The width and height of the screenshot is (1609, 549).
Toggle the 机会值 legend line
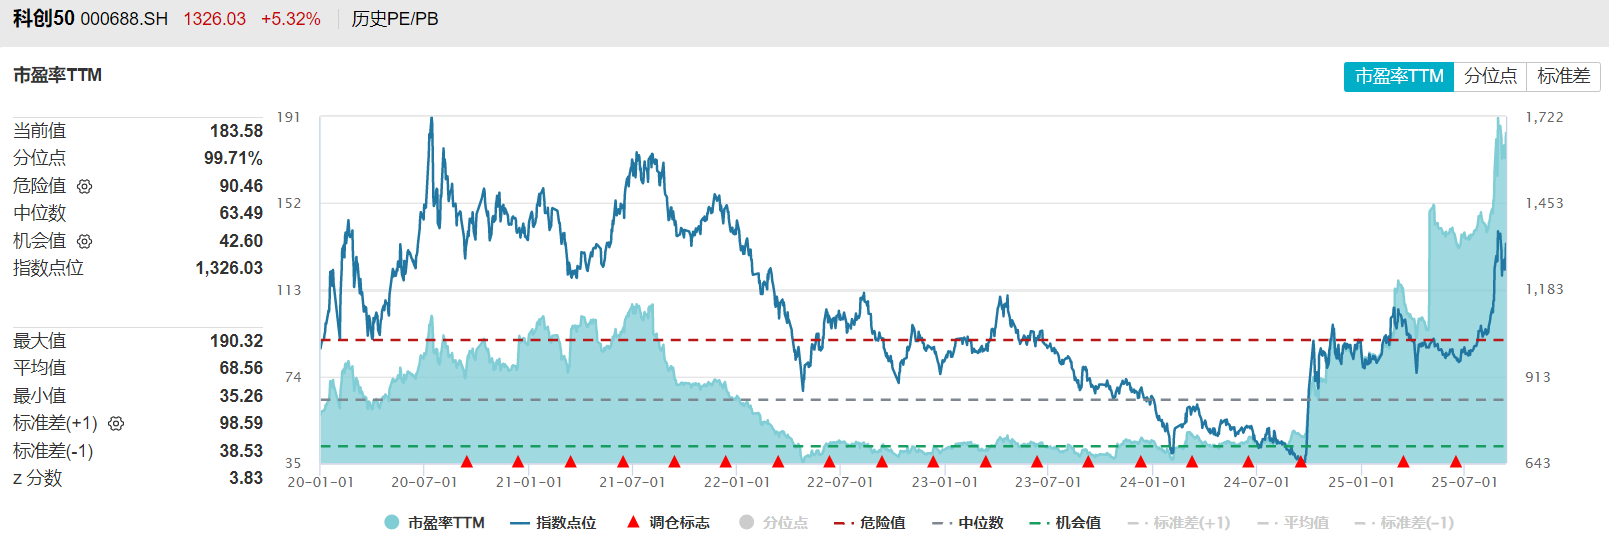[x=1065, y=523]
